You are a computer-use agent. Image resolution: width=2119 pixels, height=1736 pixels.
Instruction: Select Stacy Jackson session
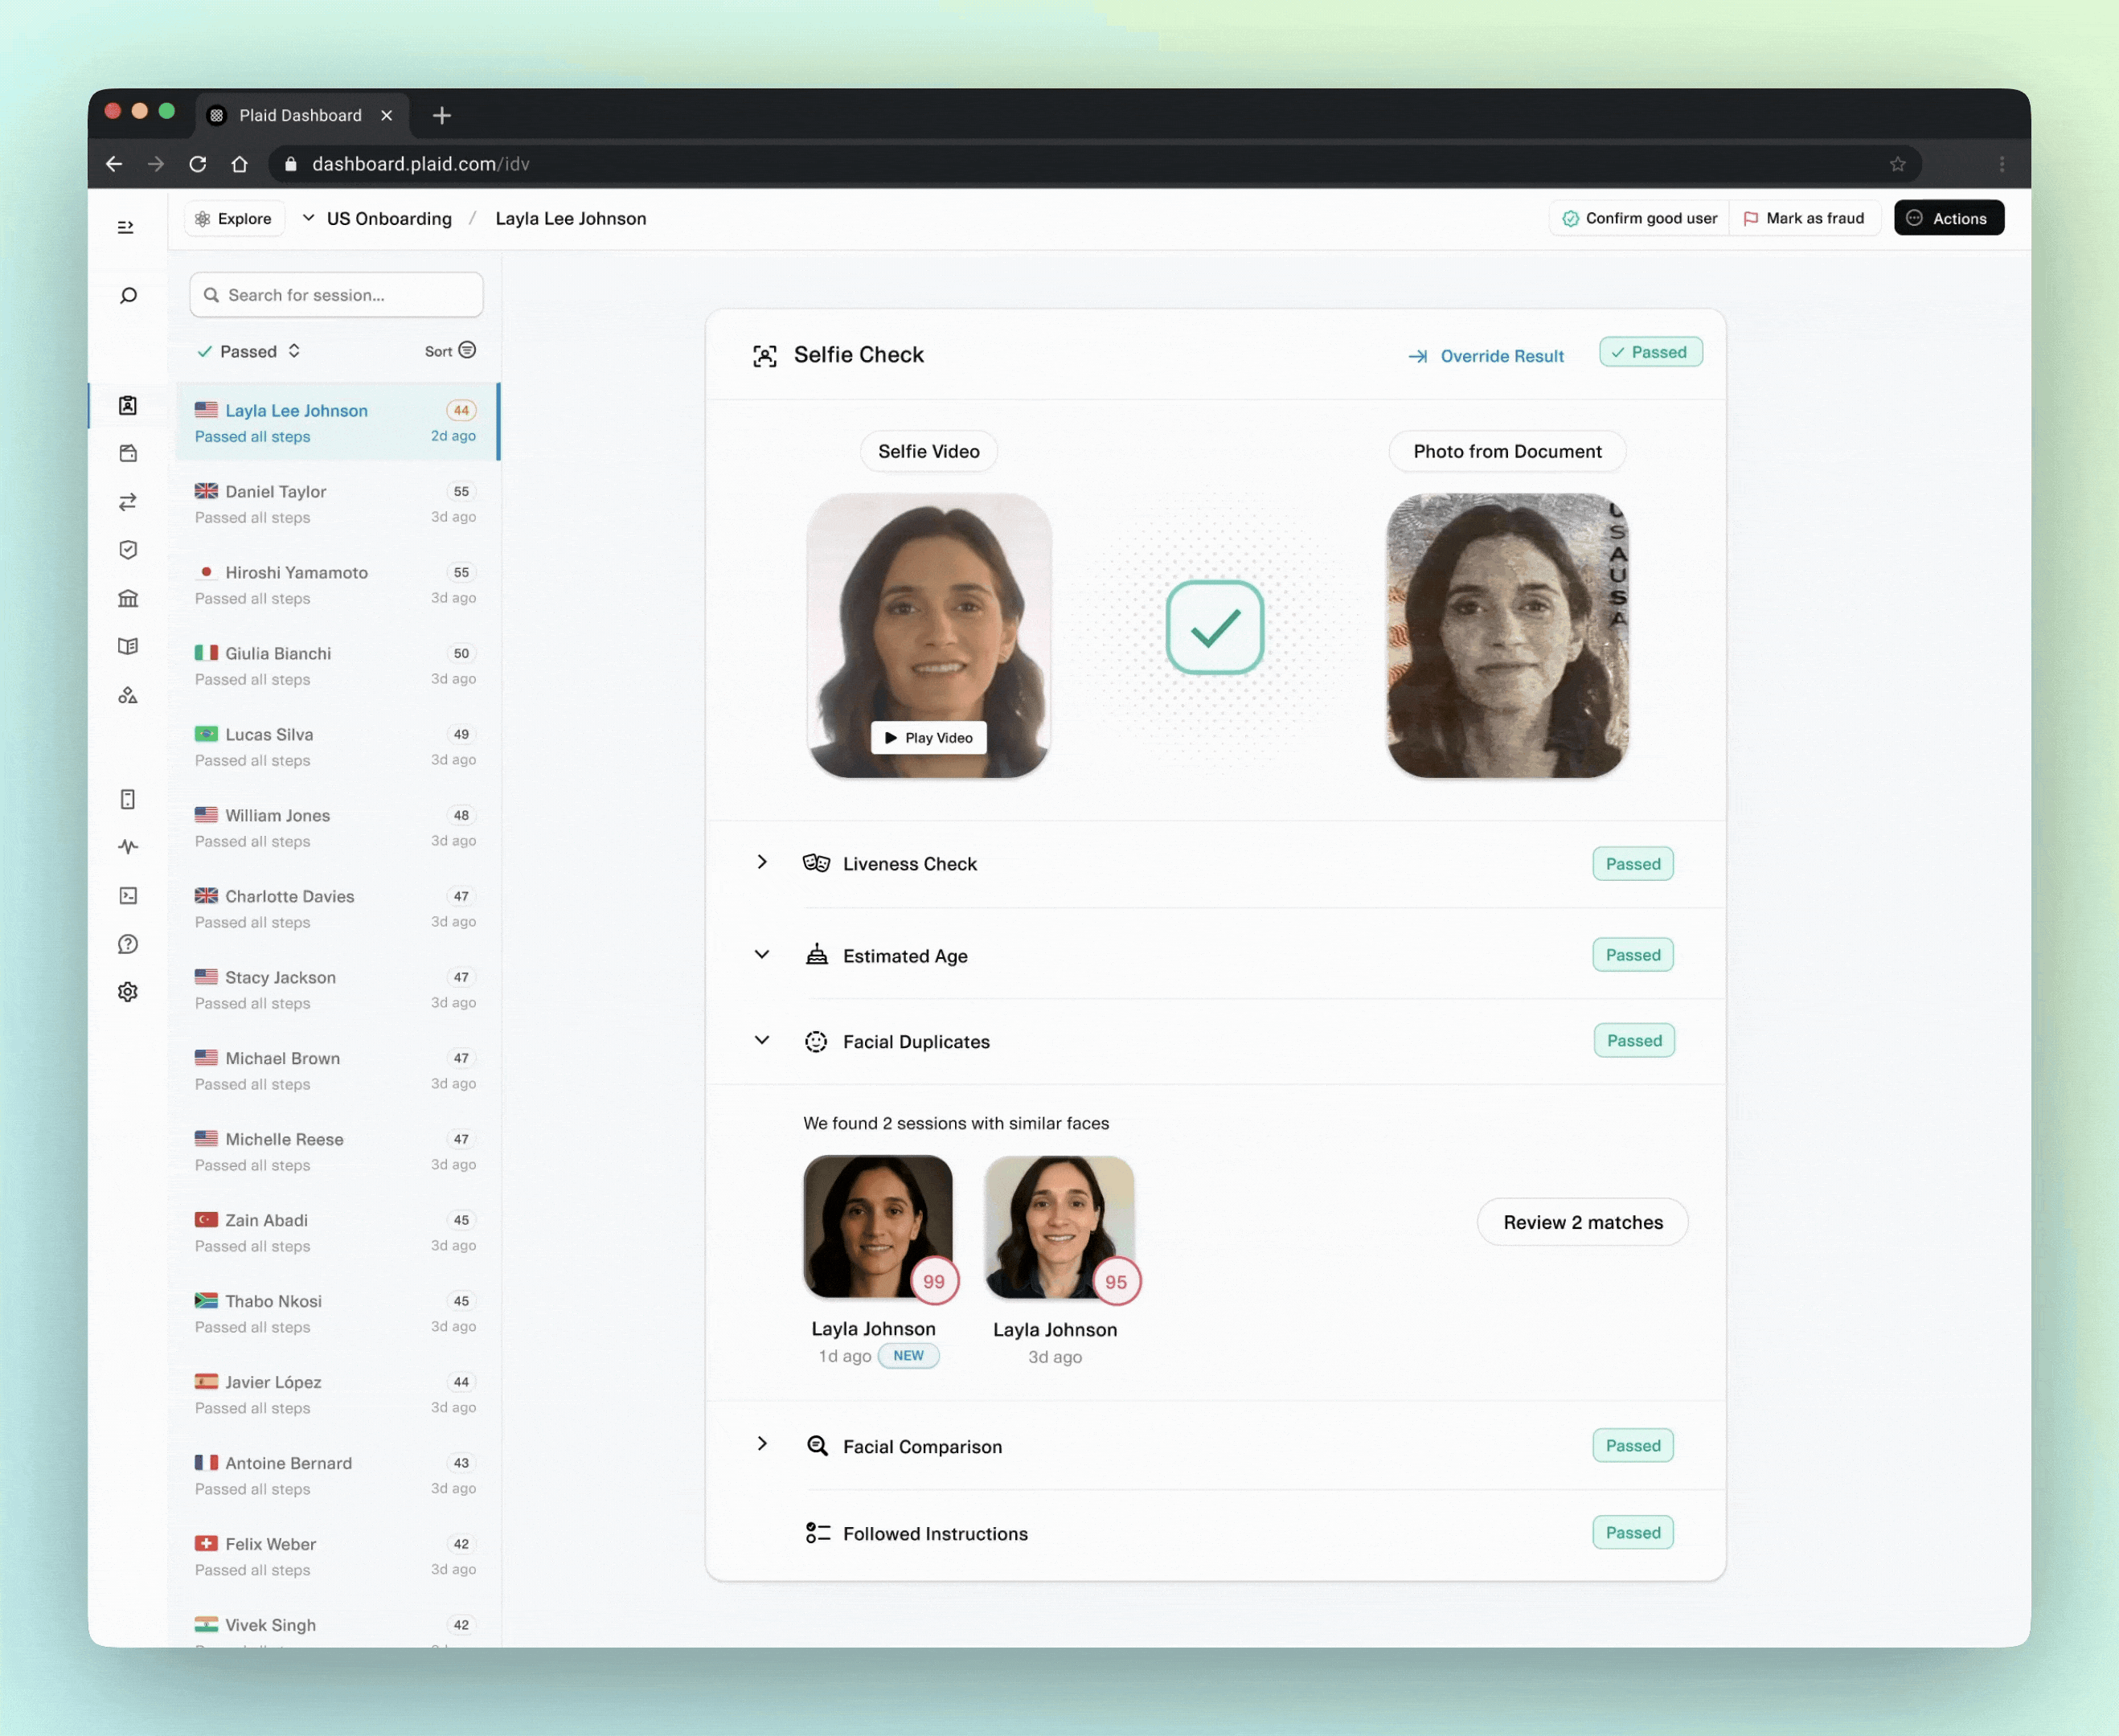coord(337,989)
